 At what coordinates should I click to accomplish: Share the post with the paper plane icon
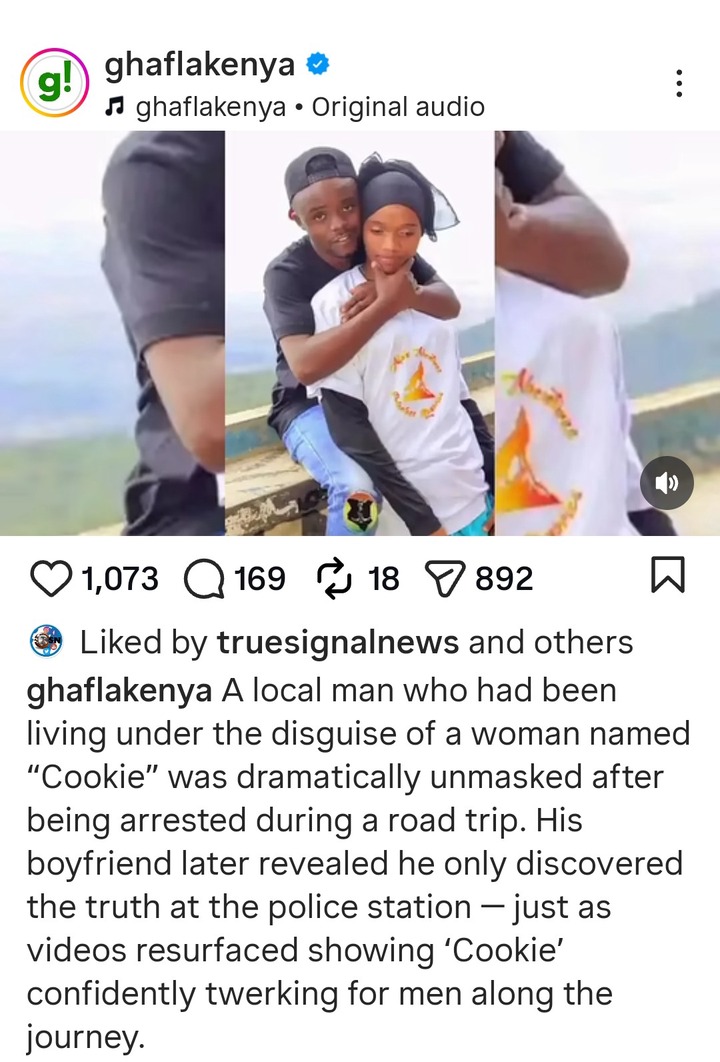pyautogui.click(x=444, y=580)
